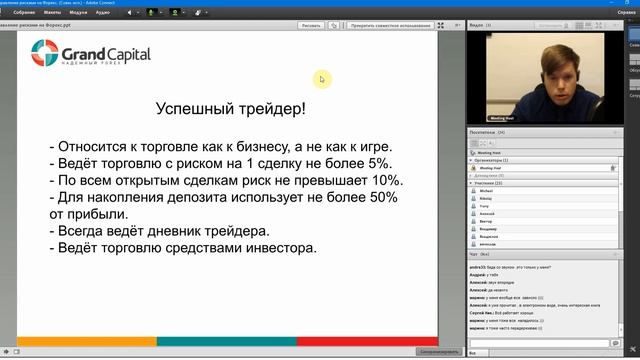Open the share pod options menu
This screenshot has height=360, width=640.
tap(458, 25)
